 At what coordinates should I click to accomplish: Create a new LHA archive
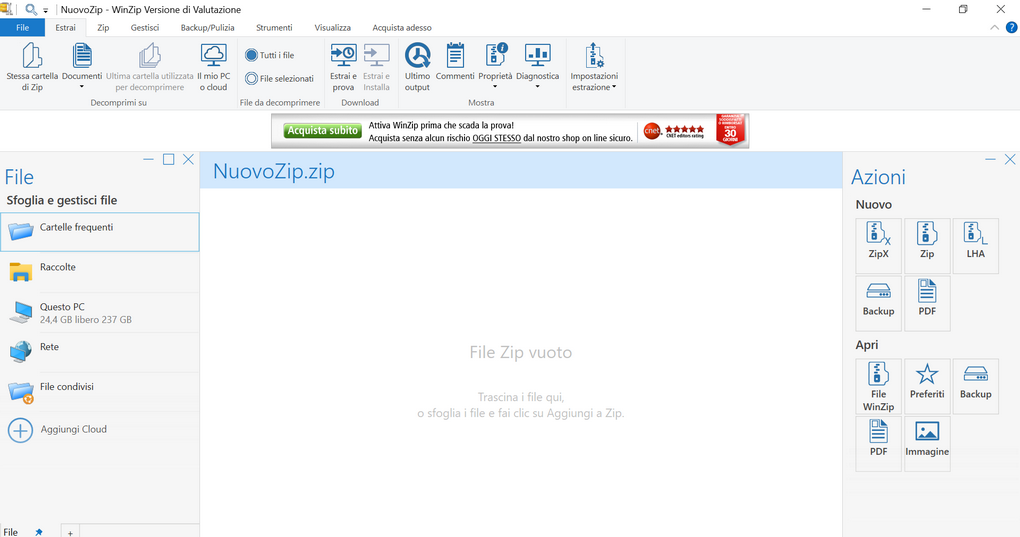(975, 245)
